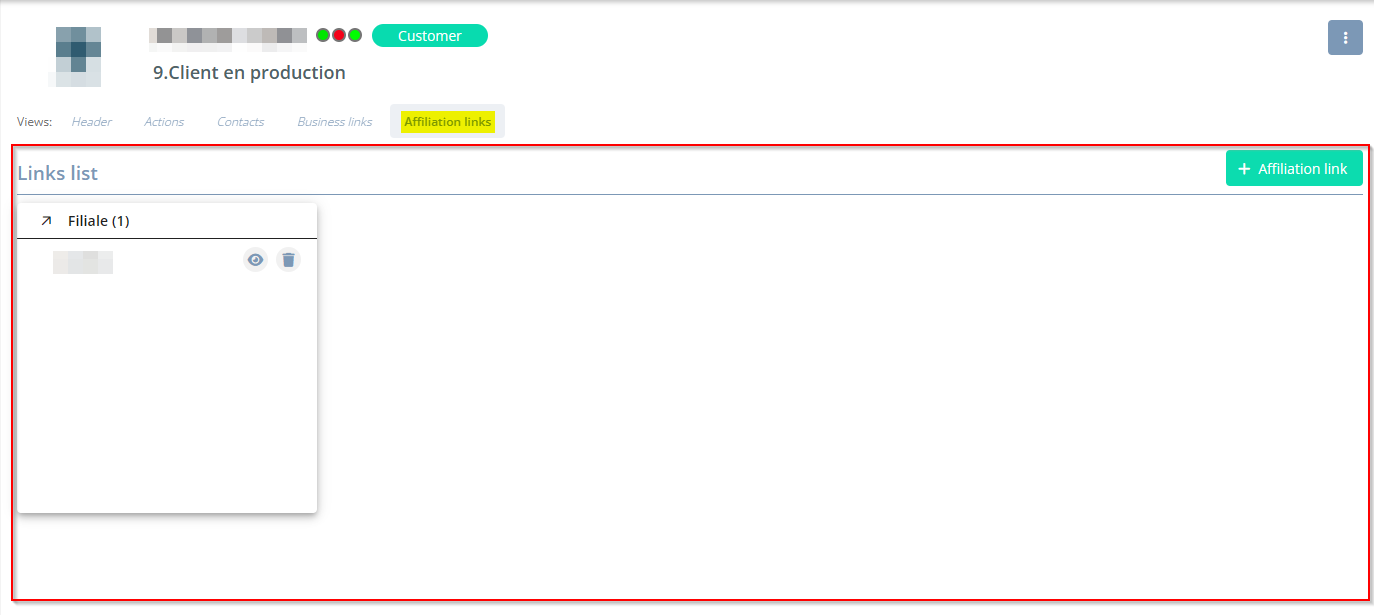Expand the Filiale (1) group header
The image size is (1374, 615).
[98, 221]
